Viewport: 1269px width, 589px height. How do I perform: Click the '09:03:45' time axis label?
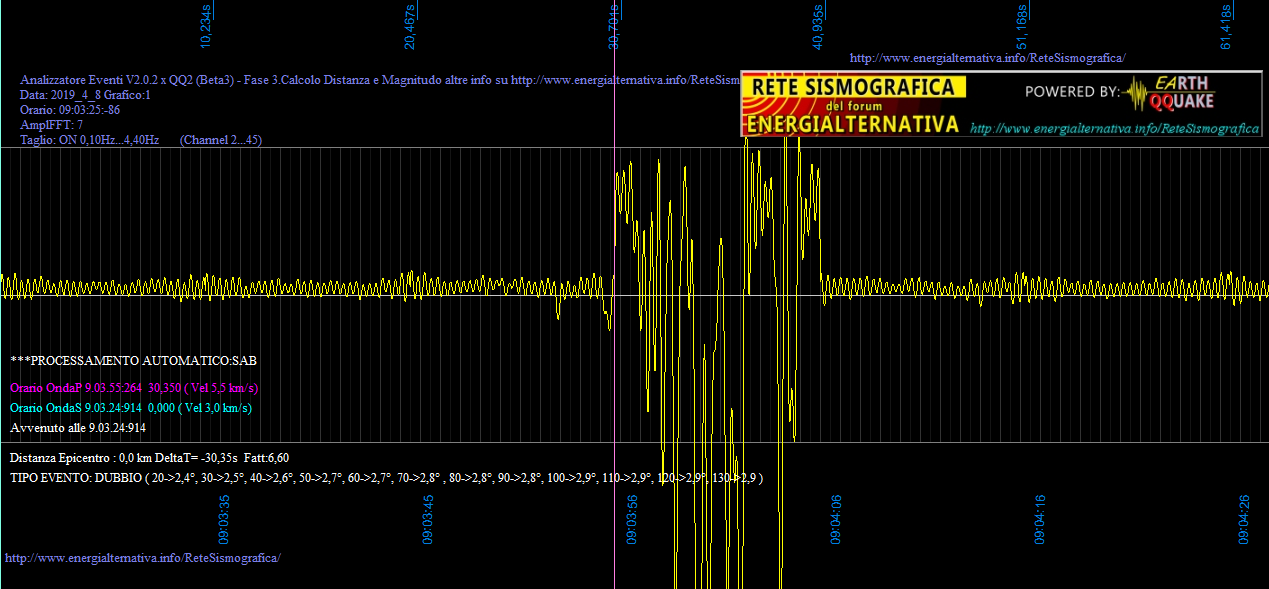click(429, 519)
